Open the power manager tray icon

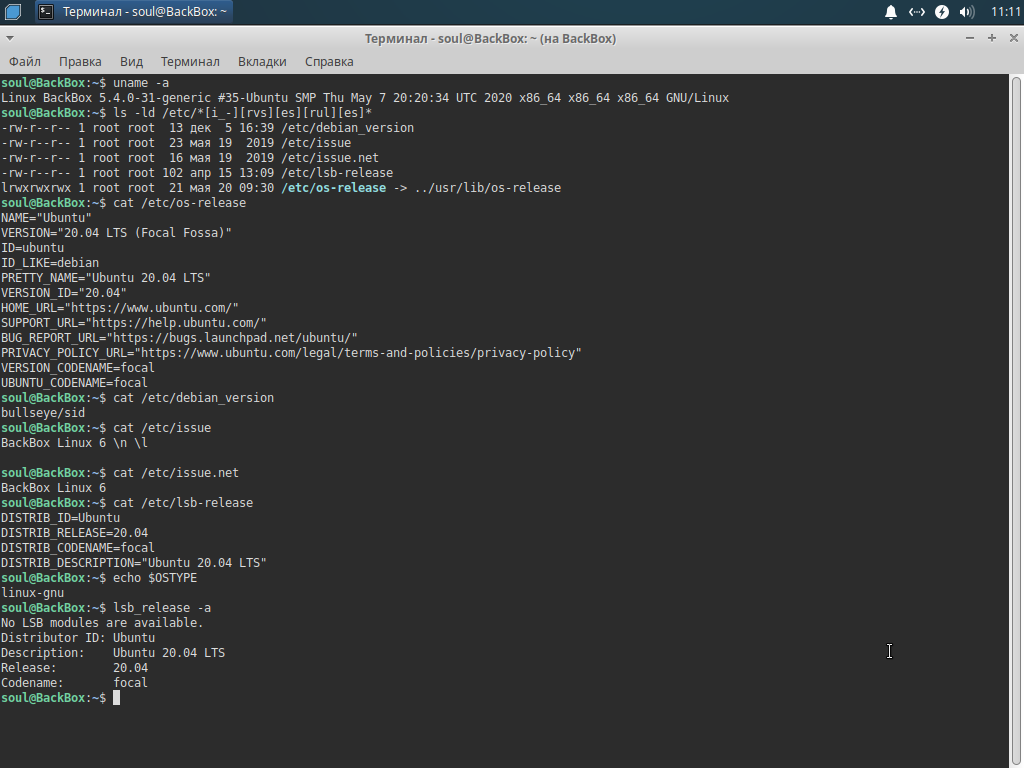tap(942, 12)
